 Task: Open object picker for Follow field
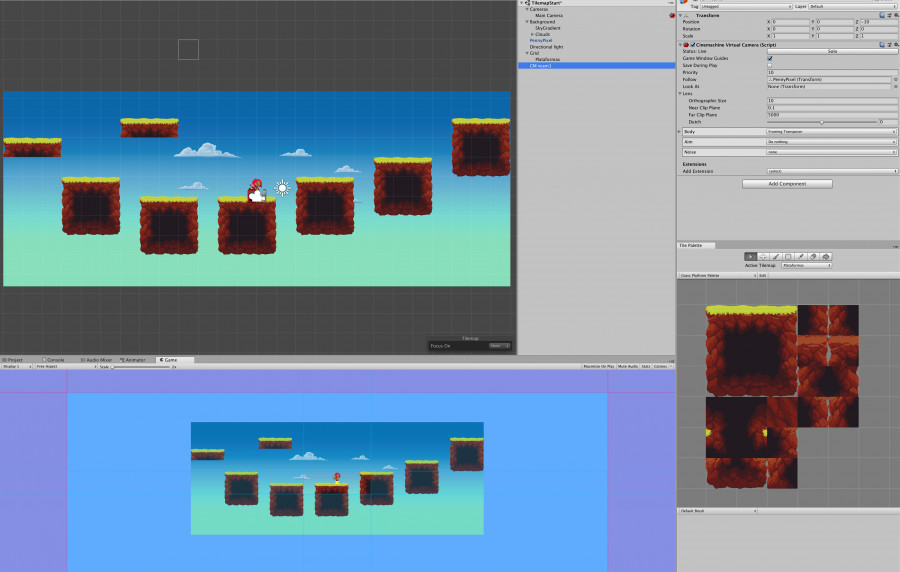pyautogui.click(x=895, y=80)
